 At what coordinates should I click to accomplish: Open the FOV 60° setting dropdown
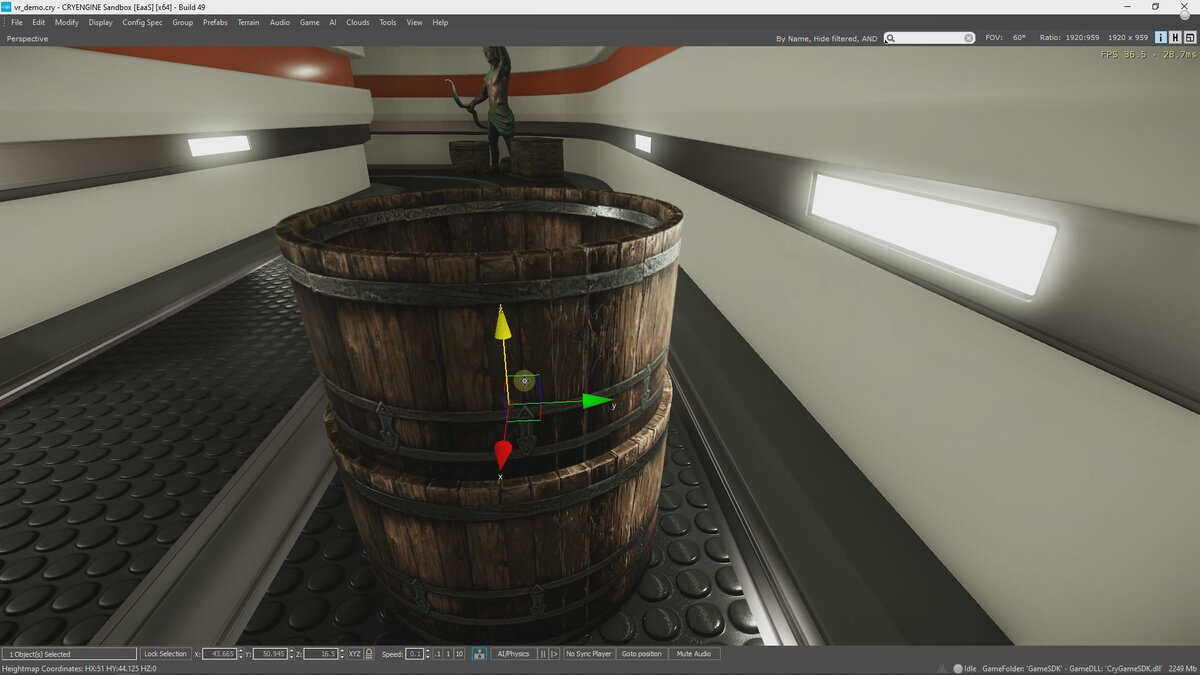click(1019, 38)
